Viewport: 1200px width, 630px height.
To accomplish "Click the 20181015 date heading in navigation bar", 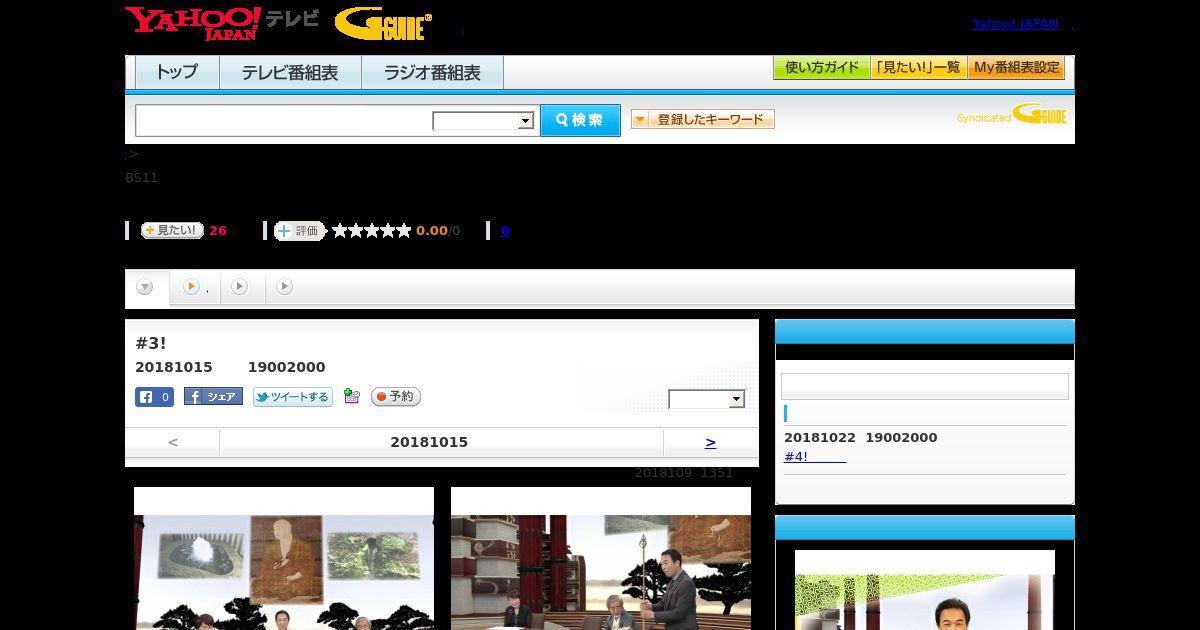I will (429, 442).
